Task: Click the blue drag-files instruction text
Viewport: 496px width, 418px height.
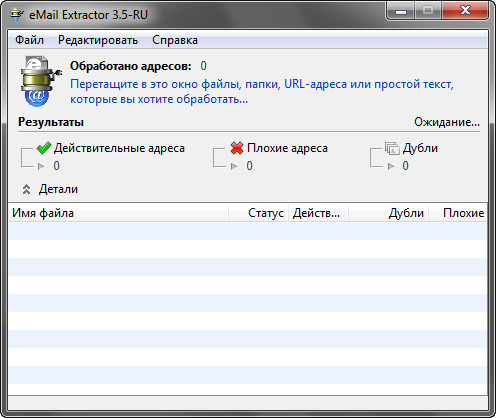Action: (x=262, y=91)
